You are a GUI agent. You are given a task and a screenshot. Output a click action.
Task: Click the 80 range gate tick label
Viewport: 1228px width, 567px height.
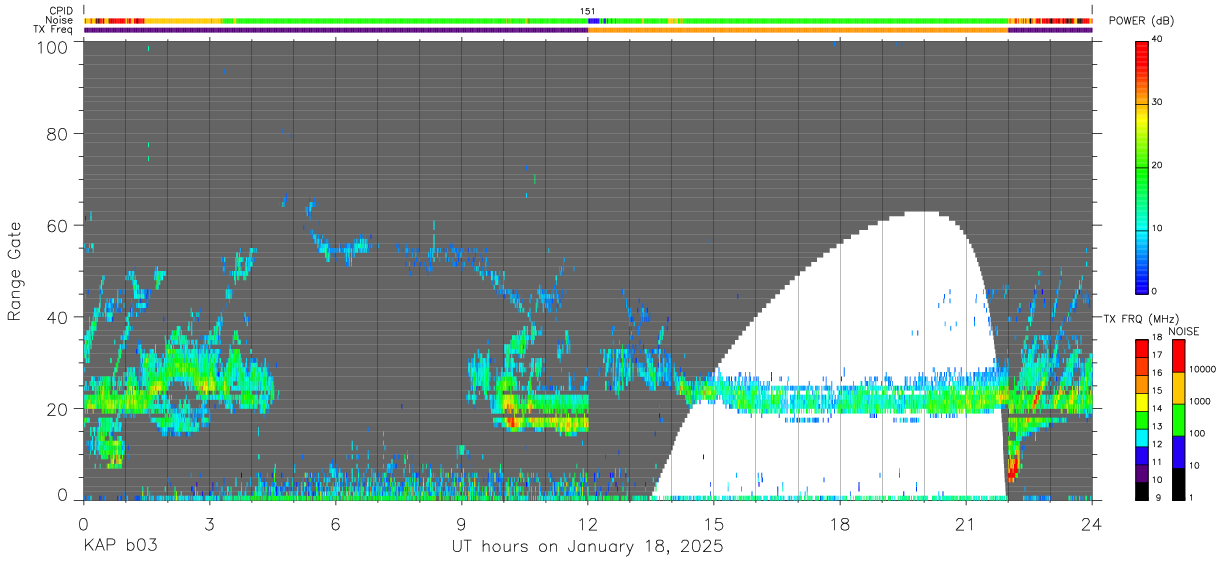[x=59, y=134]
